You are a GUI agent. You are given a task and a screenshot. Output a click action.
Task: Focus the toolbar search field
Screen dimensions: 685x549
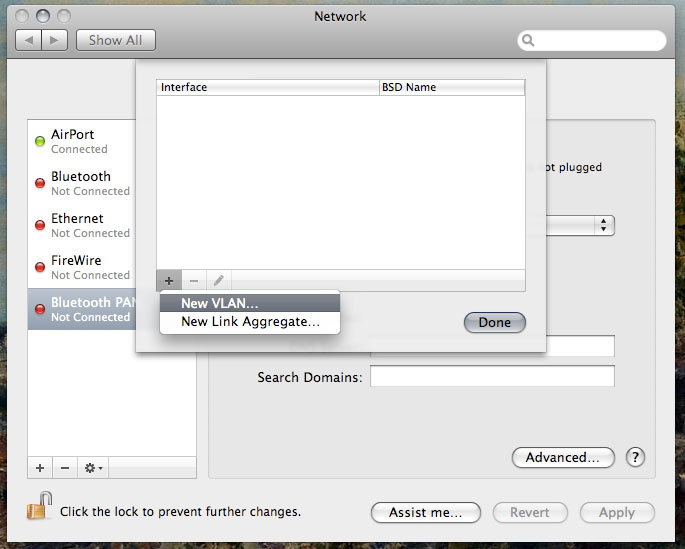592,40
